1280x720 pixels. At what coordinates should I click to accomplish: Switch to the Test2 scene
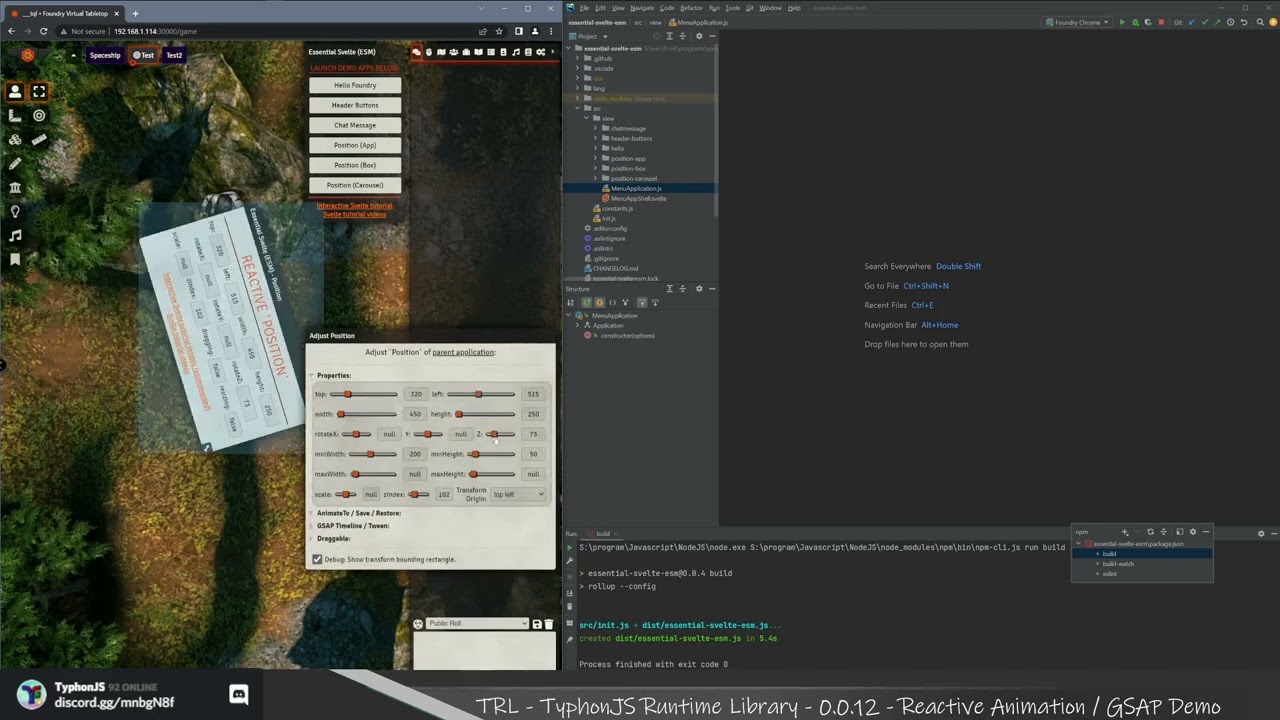point(174,55)
